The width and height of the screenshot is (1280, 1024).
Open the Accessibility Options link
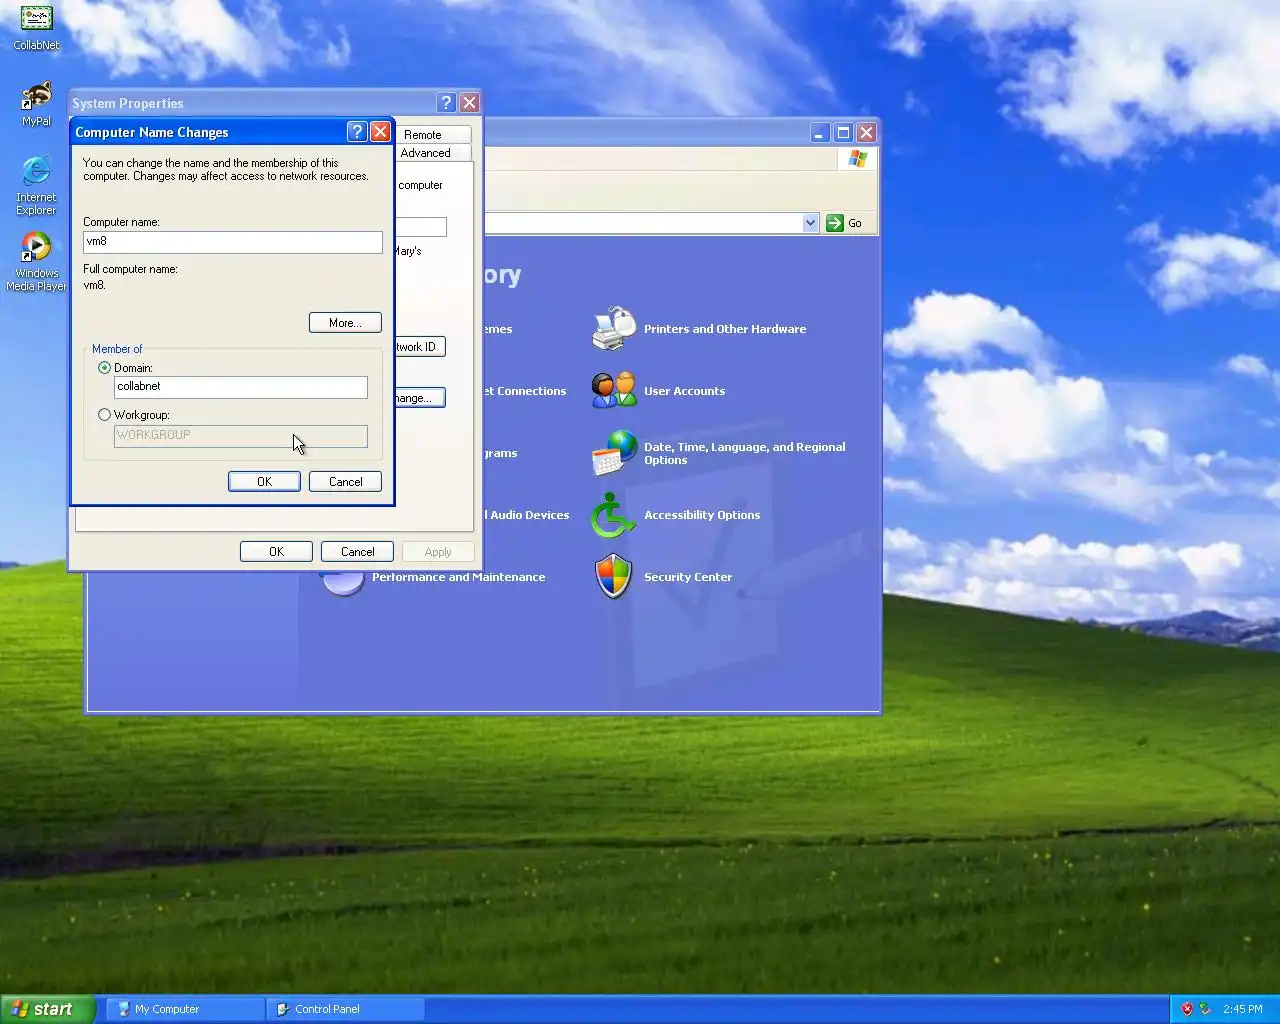[702, 515]
